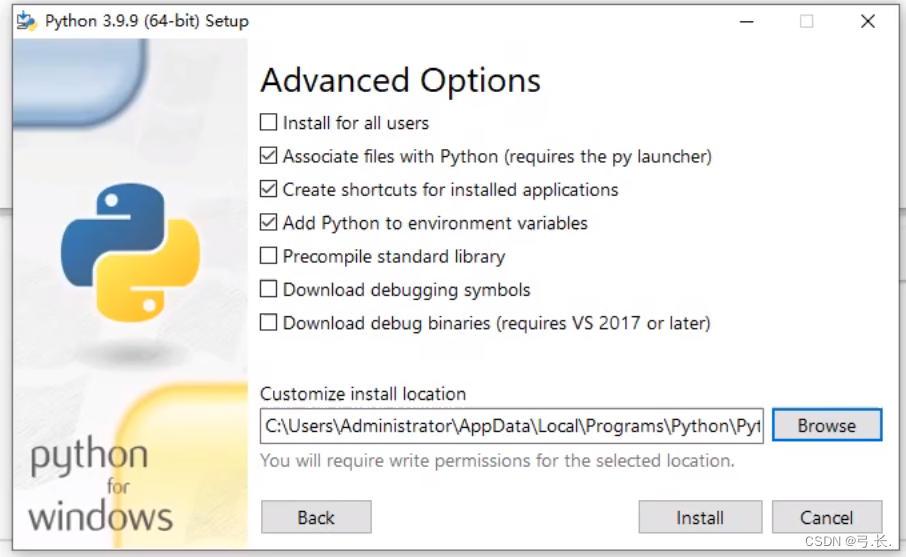
Task: Click inside the install location path field
Action: pos(511,426)
